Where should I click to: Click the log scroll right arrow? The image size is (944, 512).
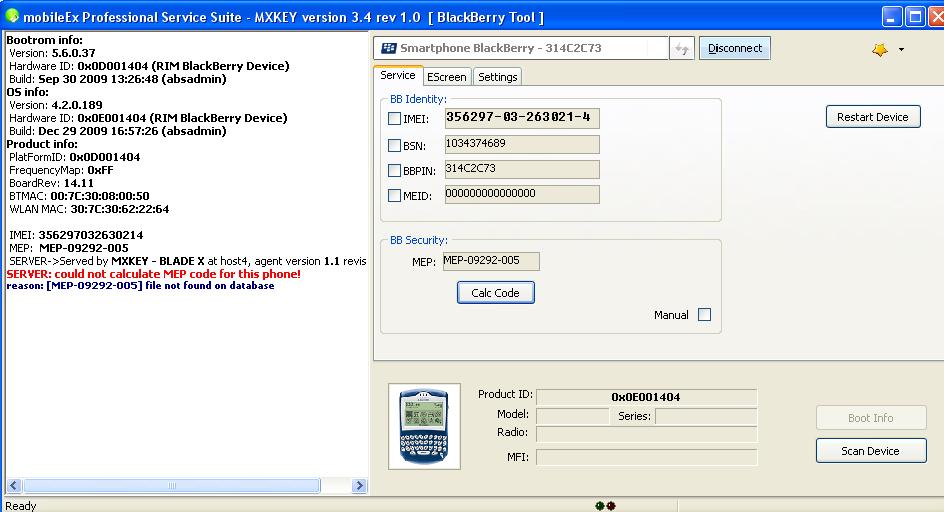click(359, 485)
